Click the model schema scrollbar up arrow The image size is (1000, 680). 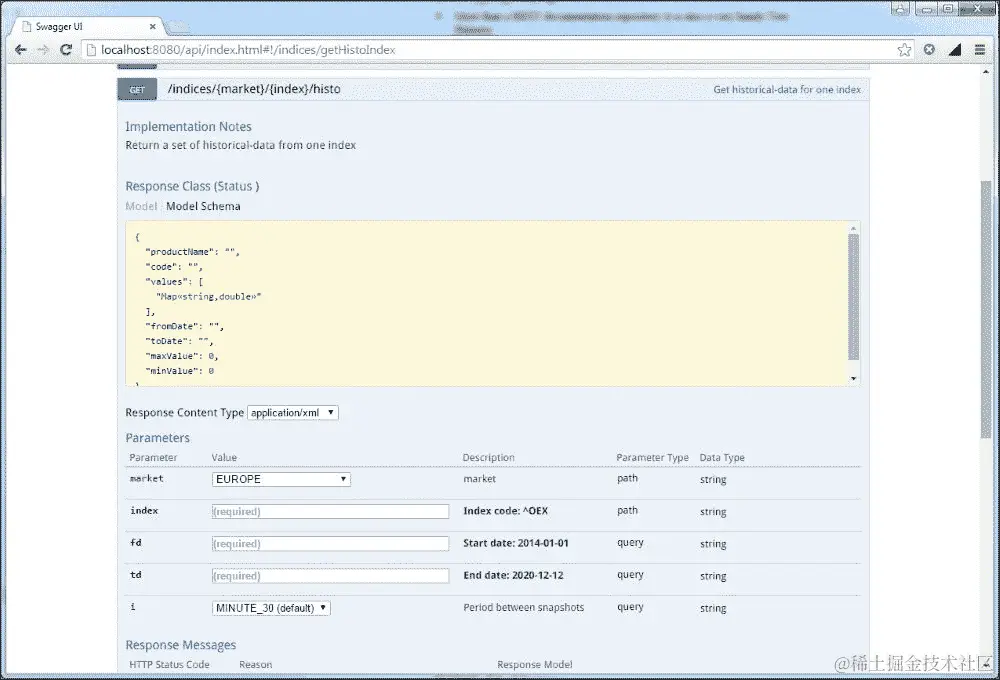pyautogui.click(x=853, y=228)
